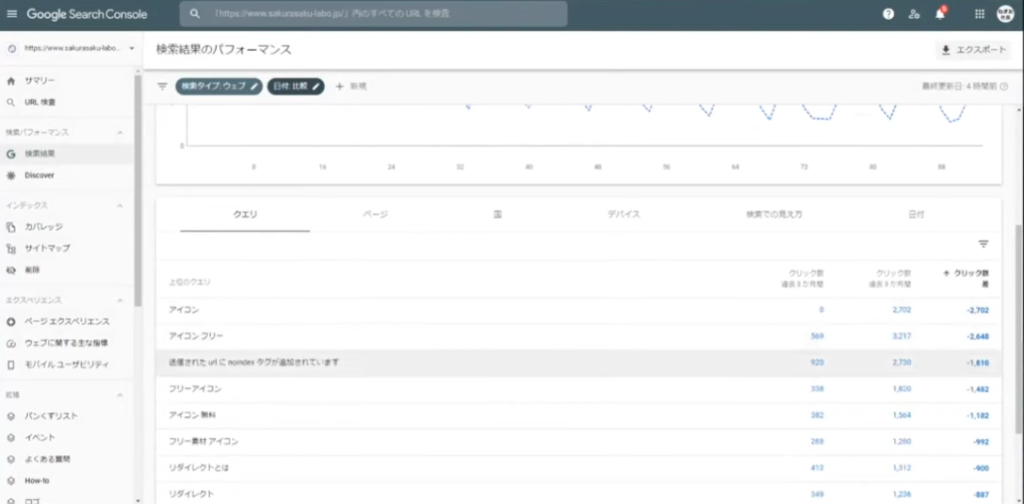The height and width of the screenshot is (504, 1024).
Task: Edit the 日付: 比較 filter chip
Action: (x=296, y=86)
